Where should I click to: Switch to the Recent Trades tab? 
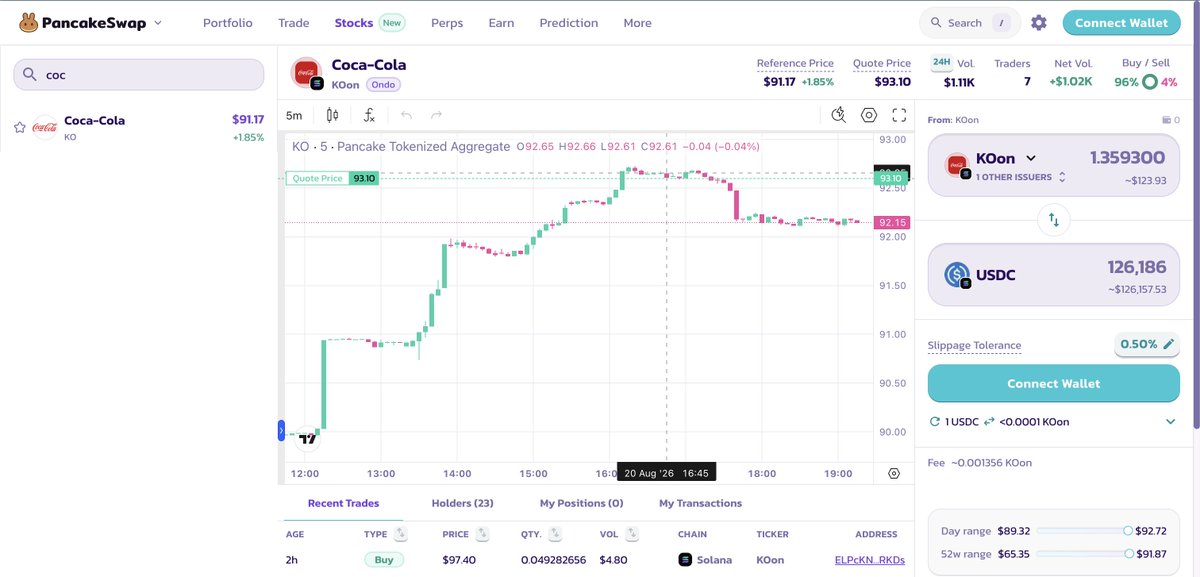click(x=343, y=503)
